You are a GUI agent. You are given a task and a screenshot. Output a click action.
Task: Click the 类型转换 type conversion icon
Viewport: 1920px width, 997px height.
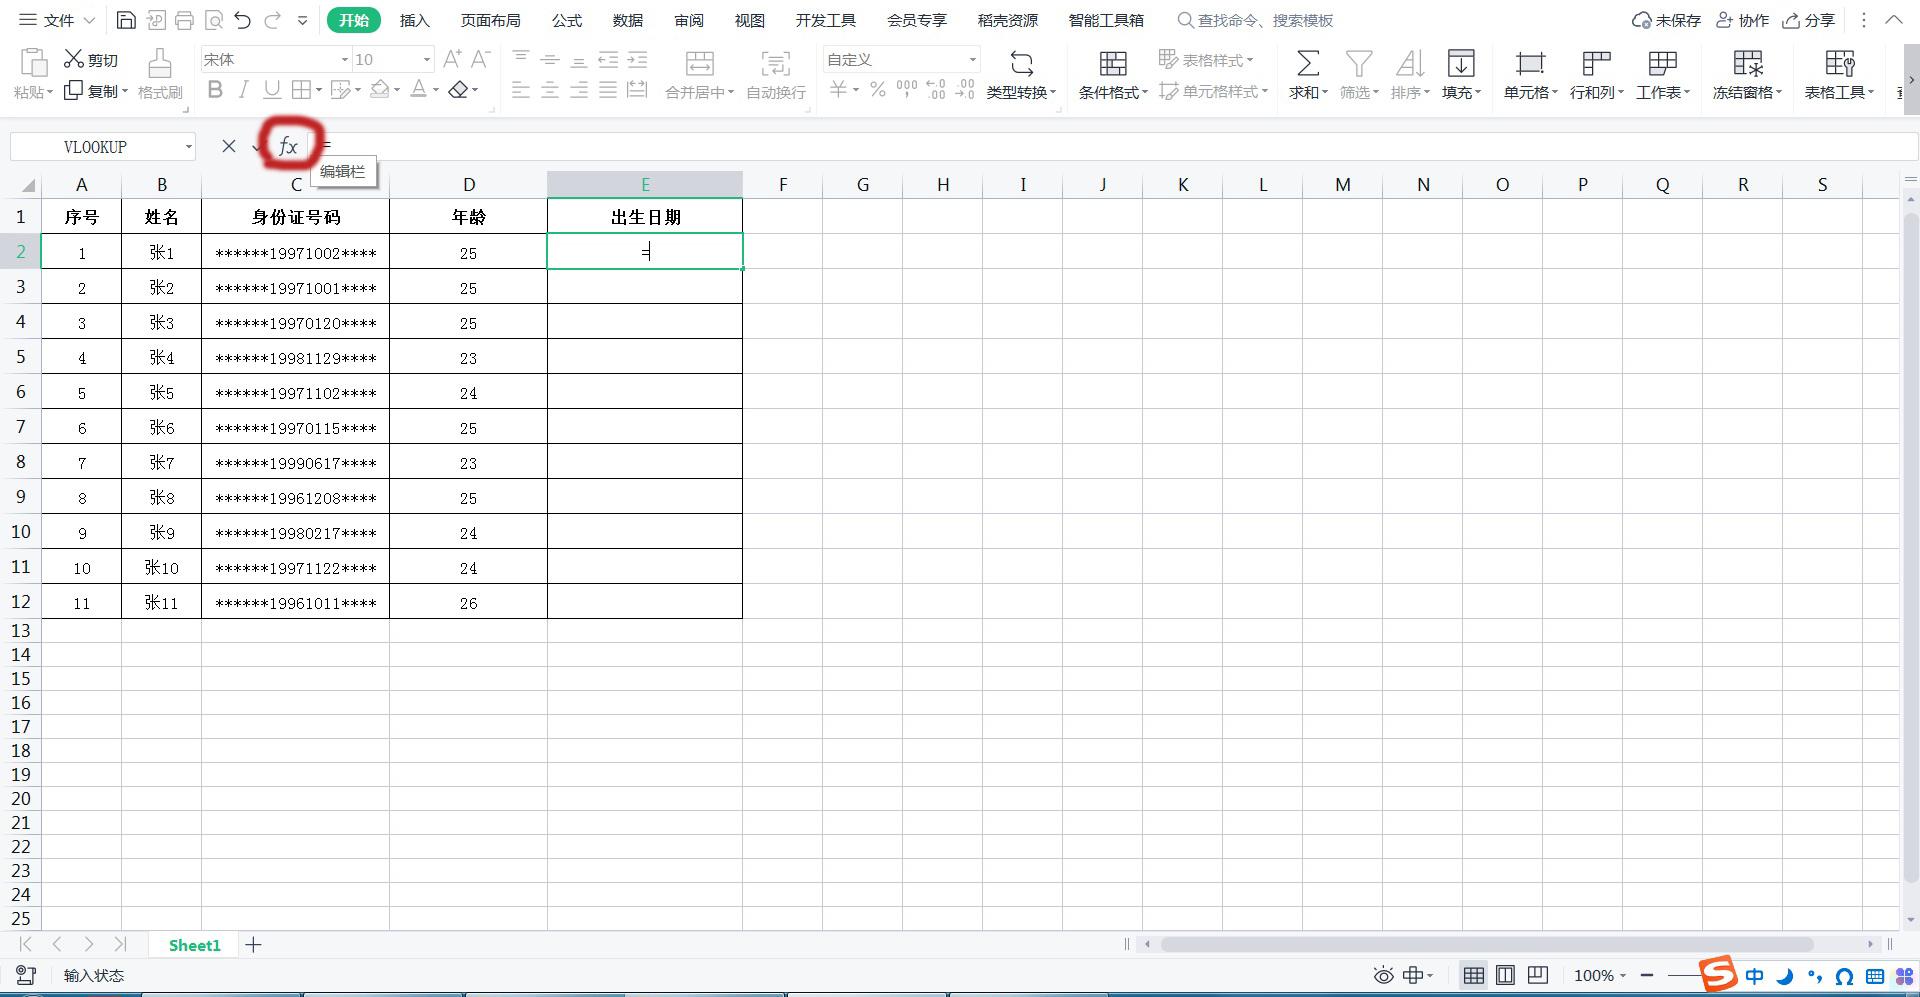[1021, 64]
